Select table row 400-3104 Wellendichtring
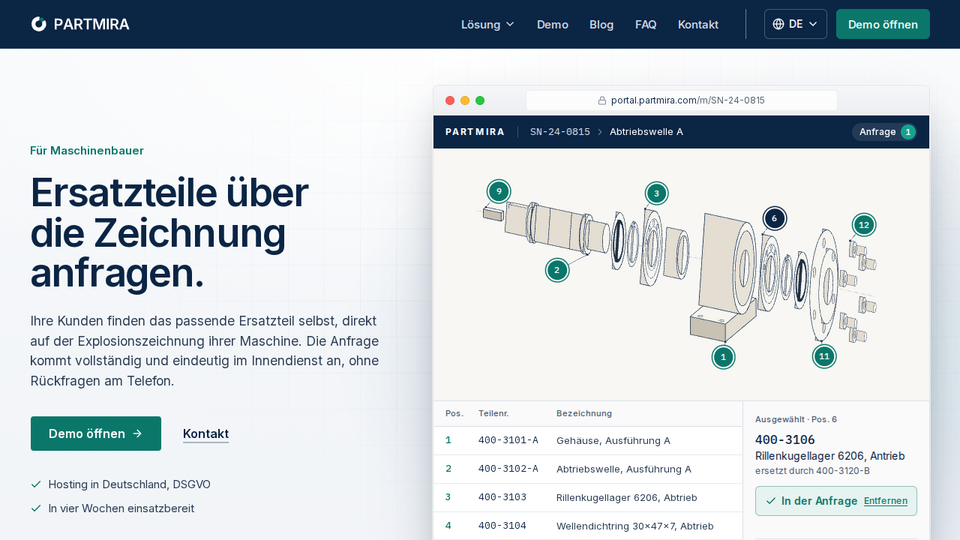960x540 pixels. click(x=588, y=525)
